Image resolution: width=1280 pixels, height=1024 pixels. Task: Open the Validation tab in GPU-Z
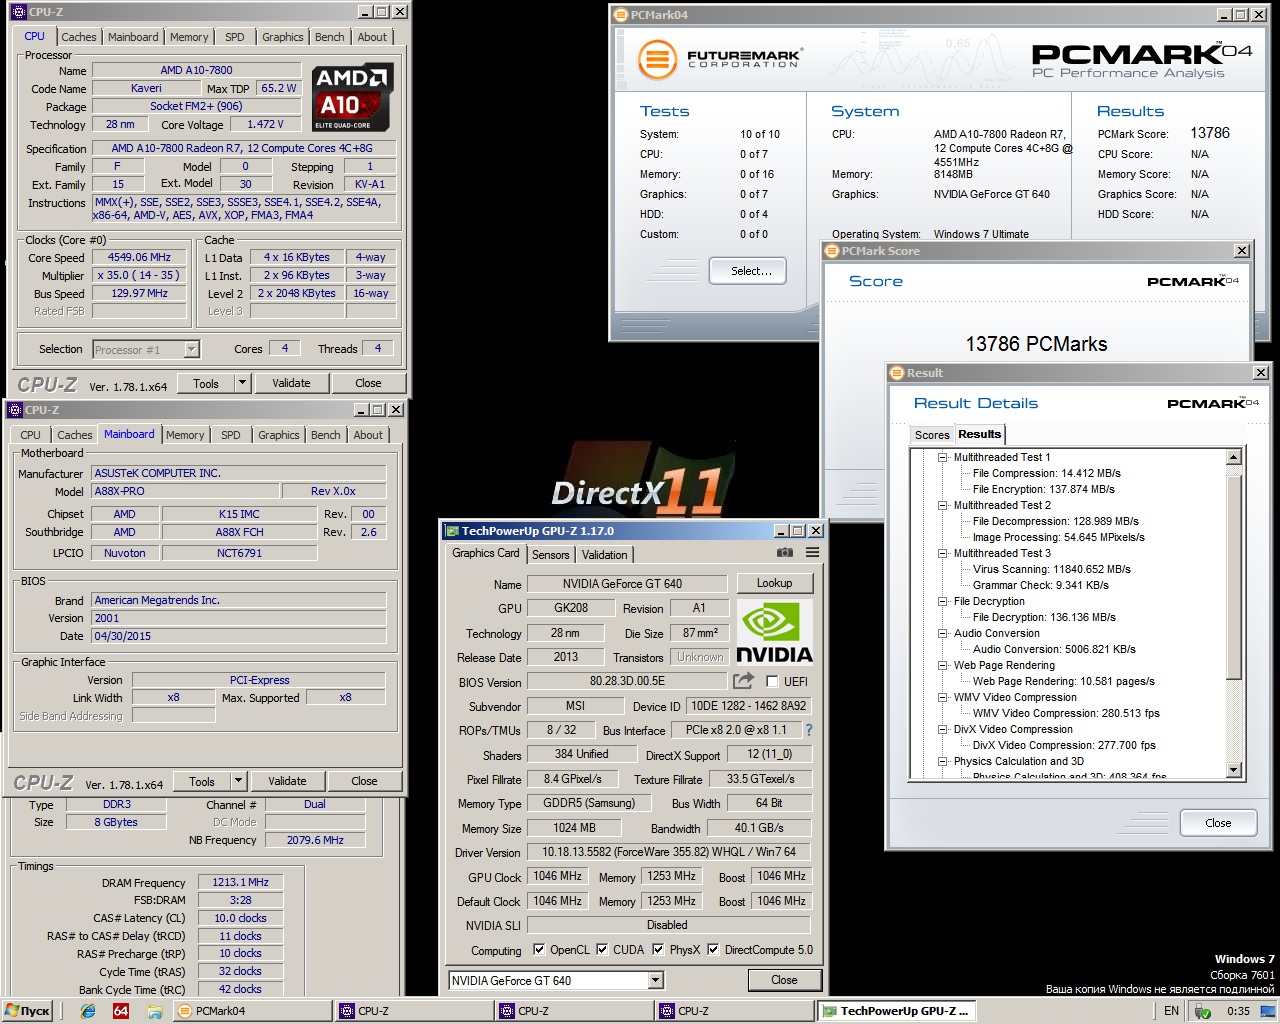click(605, 554)
